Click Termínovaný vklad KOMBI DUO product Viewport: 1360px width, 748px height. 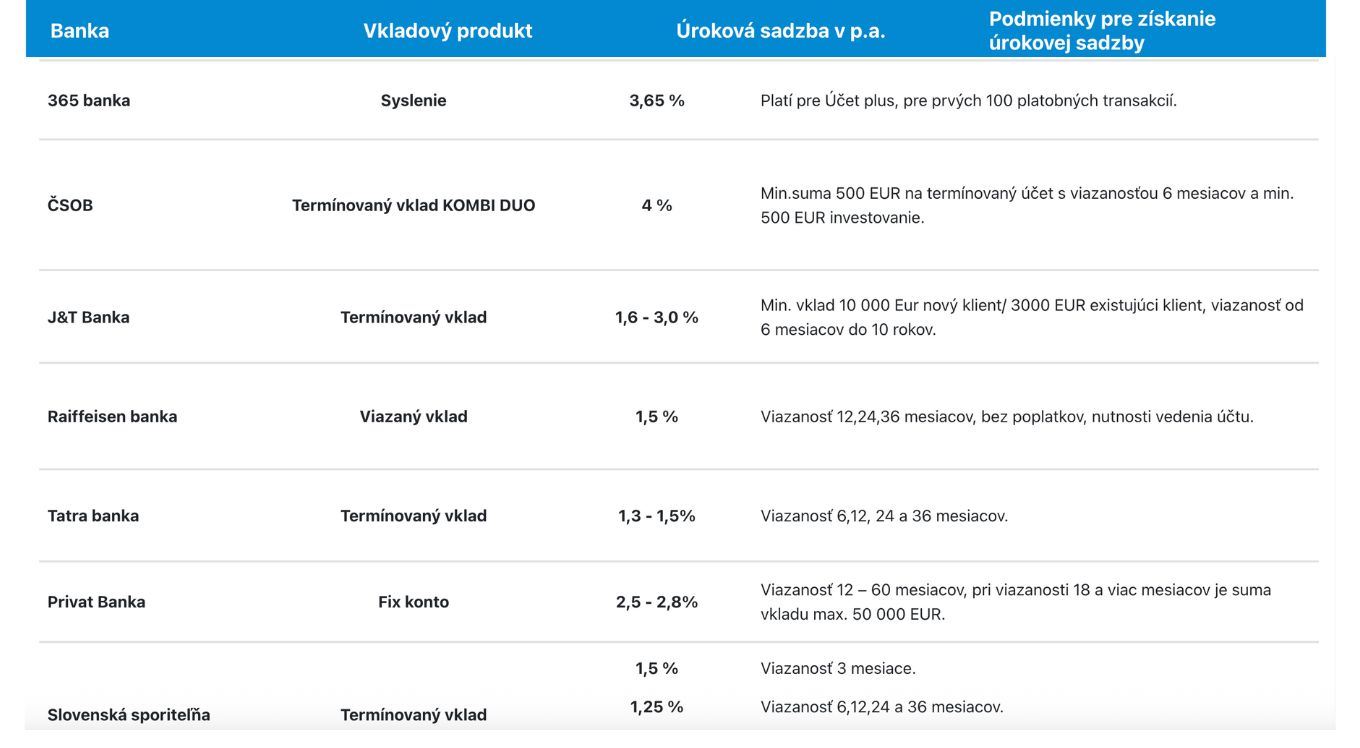(413, 205)
